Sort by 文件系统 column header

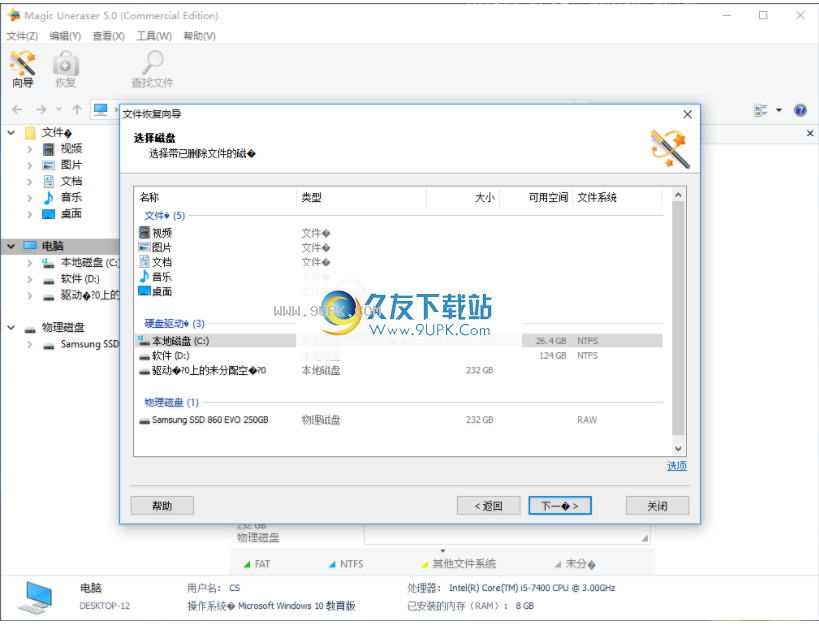[617, 198]
